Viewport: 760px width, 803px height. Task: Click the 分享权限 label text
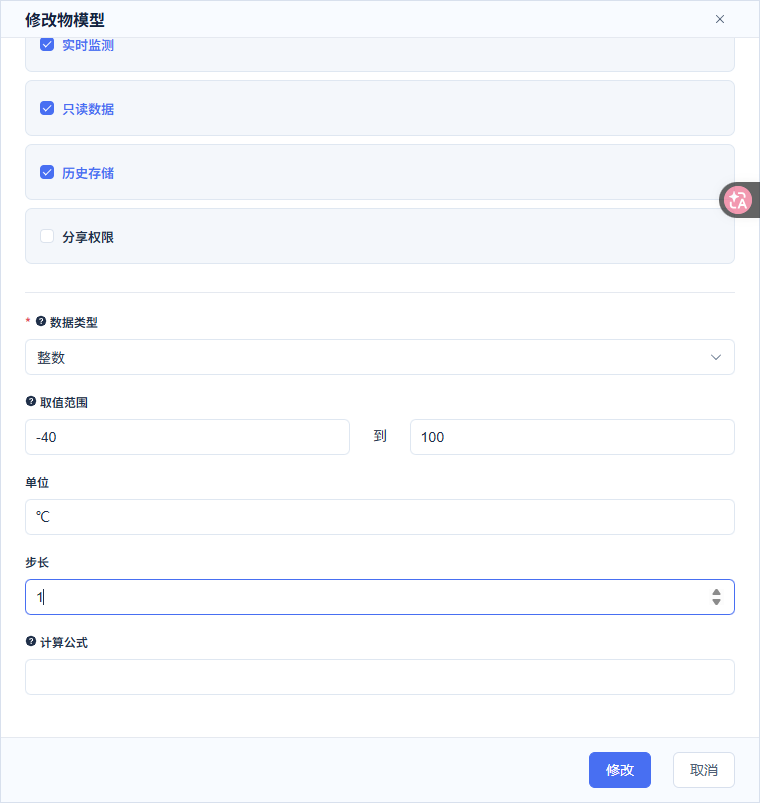pyautogui.click(x=88, y=237)
